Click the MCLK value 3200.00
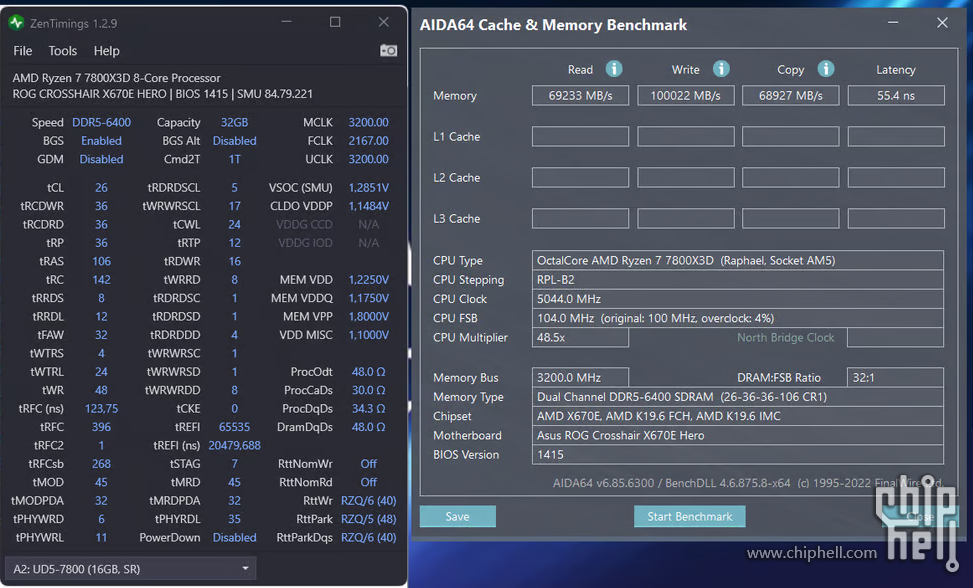 369,122
